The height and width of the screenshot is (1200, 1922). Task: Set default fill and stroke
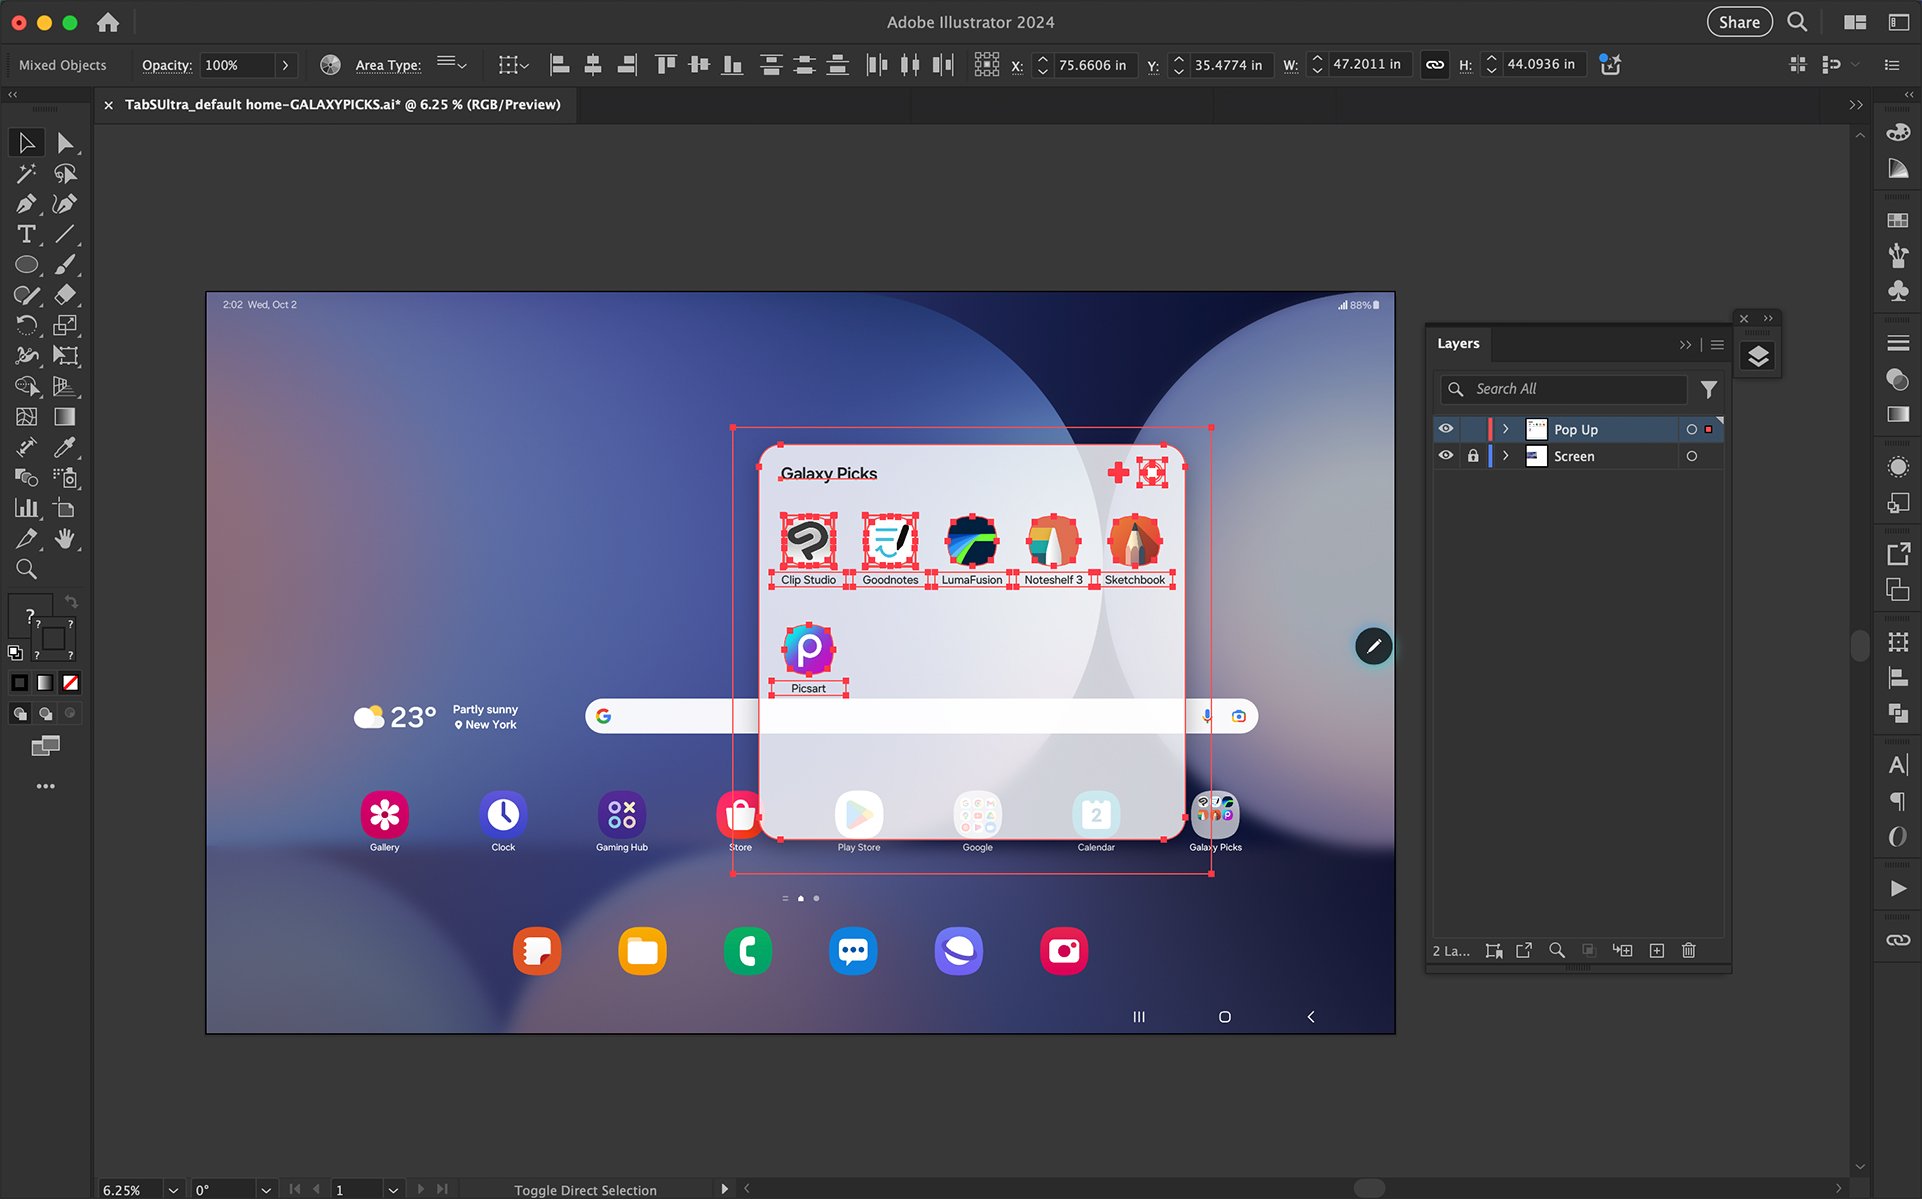tap(15, 653)
